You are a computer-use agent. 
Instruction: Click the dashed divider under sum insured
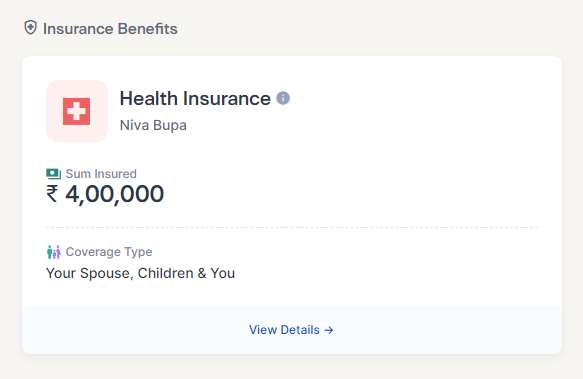coord(292,227)
